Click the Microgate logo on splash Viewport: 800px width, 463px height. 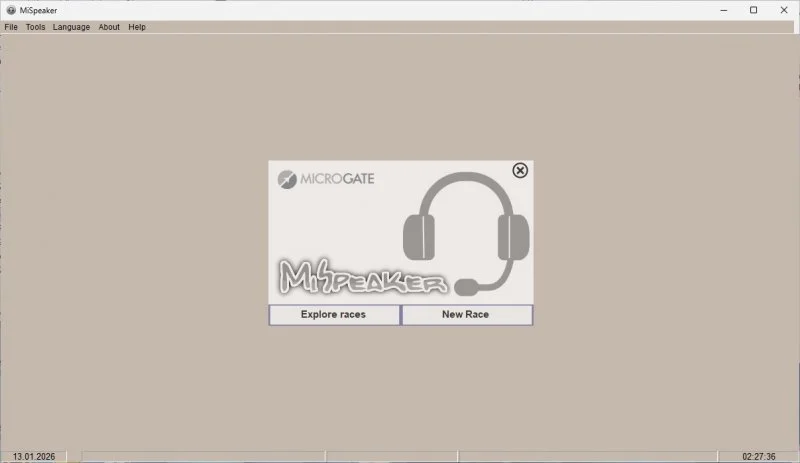[x=326, y=179]
